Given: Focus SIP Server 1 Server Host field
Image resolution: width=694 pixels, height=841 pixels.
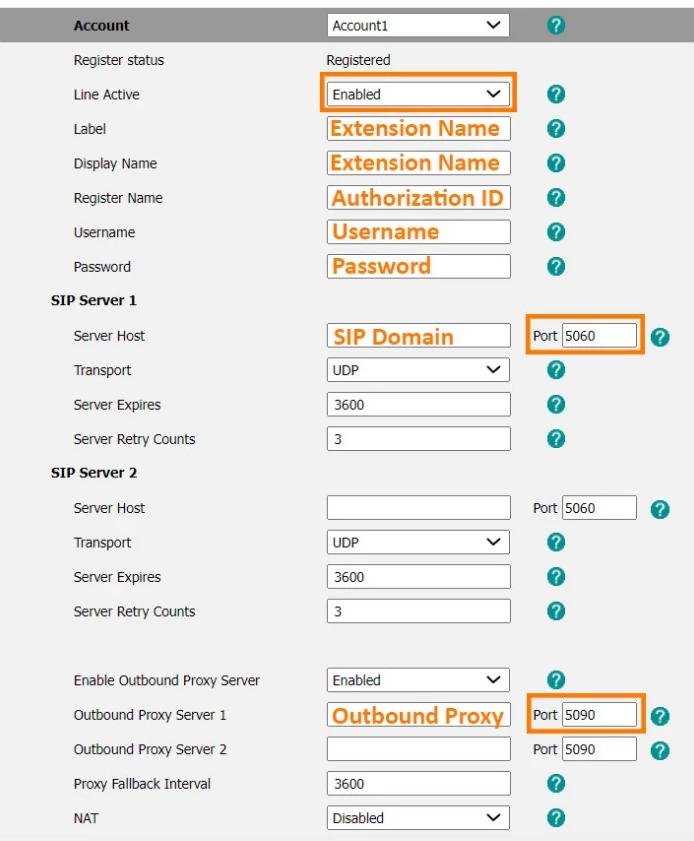Looking at the screenshot, I should click(x=418, y=336).
